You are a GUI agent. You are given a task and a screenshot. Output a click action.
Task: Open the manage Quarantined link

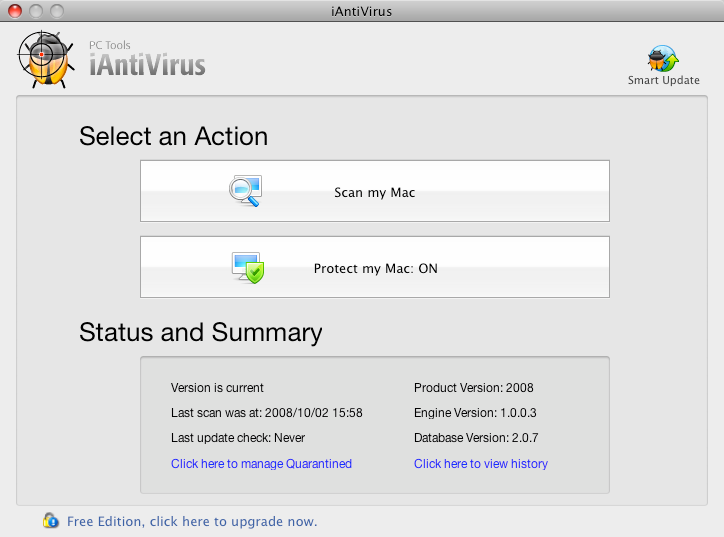(261, 464)
